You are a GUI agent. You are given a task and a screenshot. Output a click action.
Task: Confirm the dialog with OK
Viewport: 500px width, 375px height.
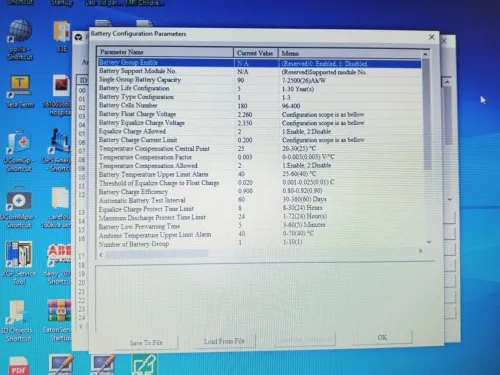pyautogui.click(x=382, y=337)
